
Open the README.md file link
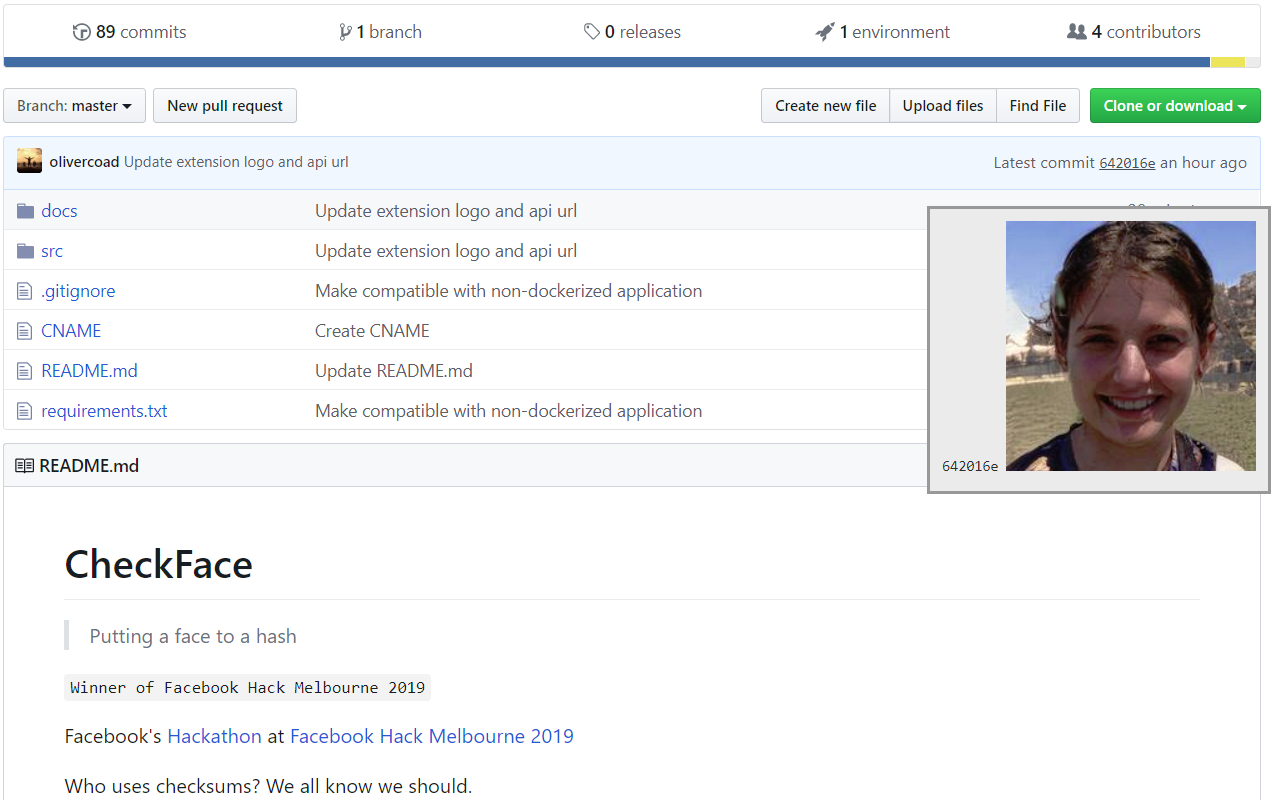point(89,371)
